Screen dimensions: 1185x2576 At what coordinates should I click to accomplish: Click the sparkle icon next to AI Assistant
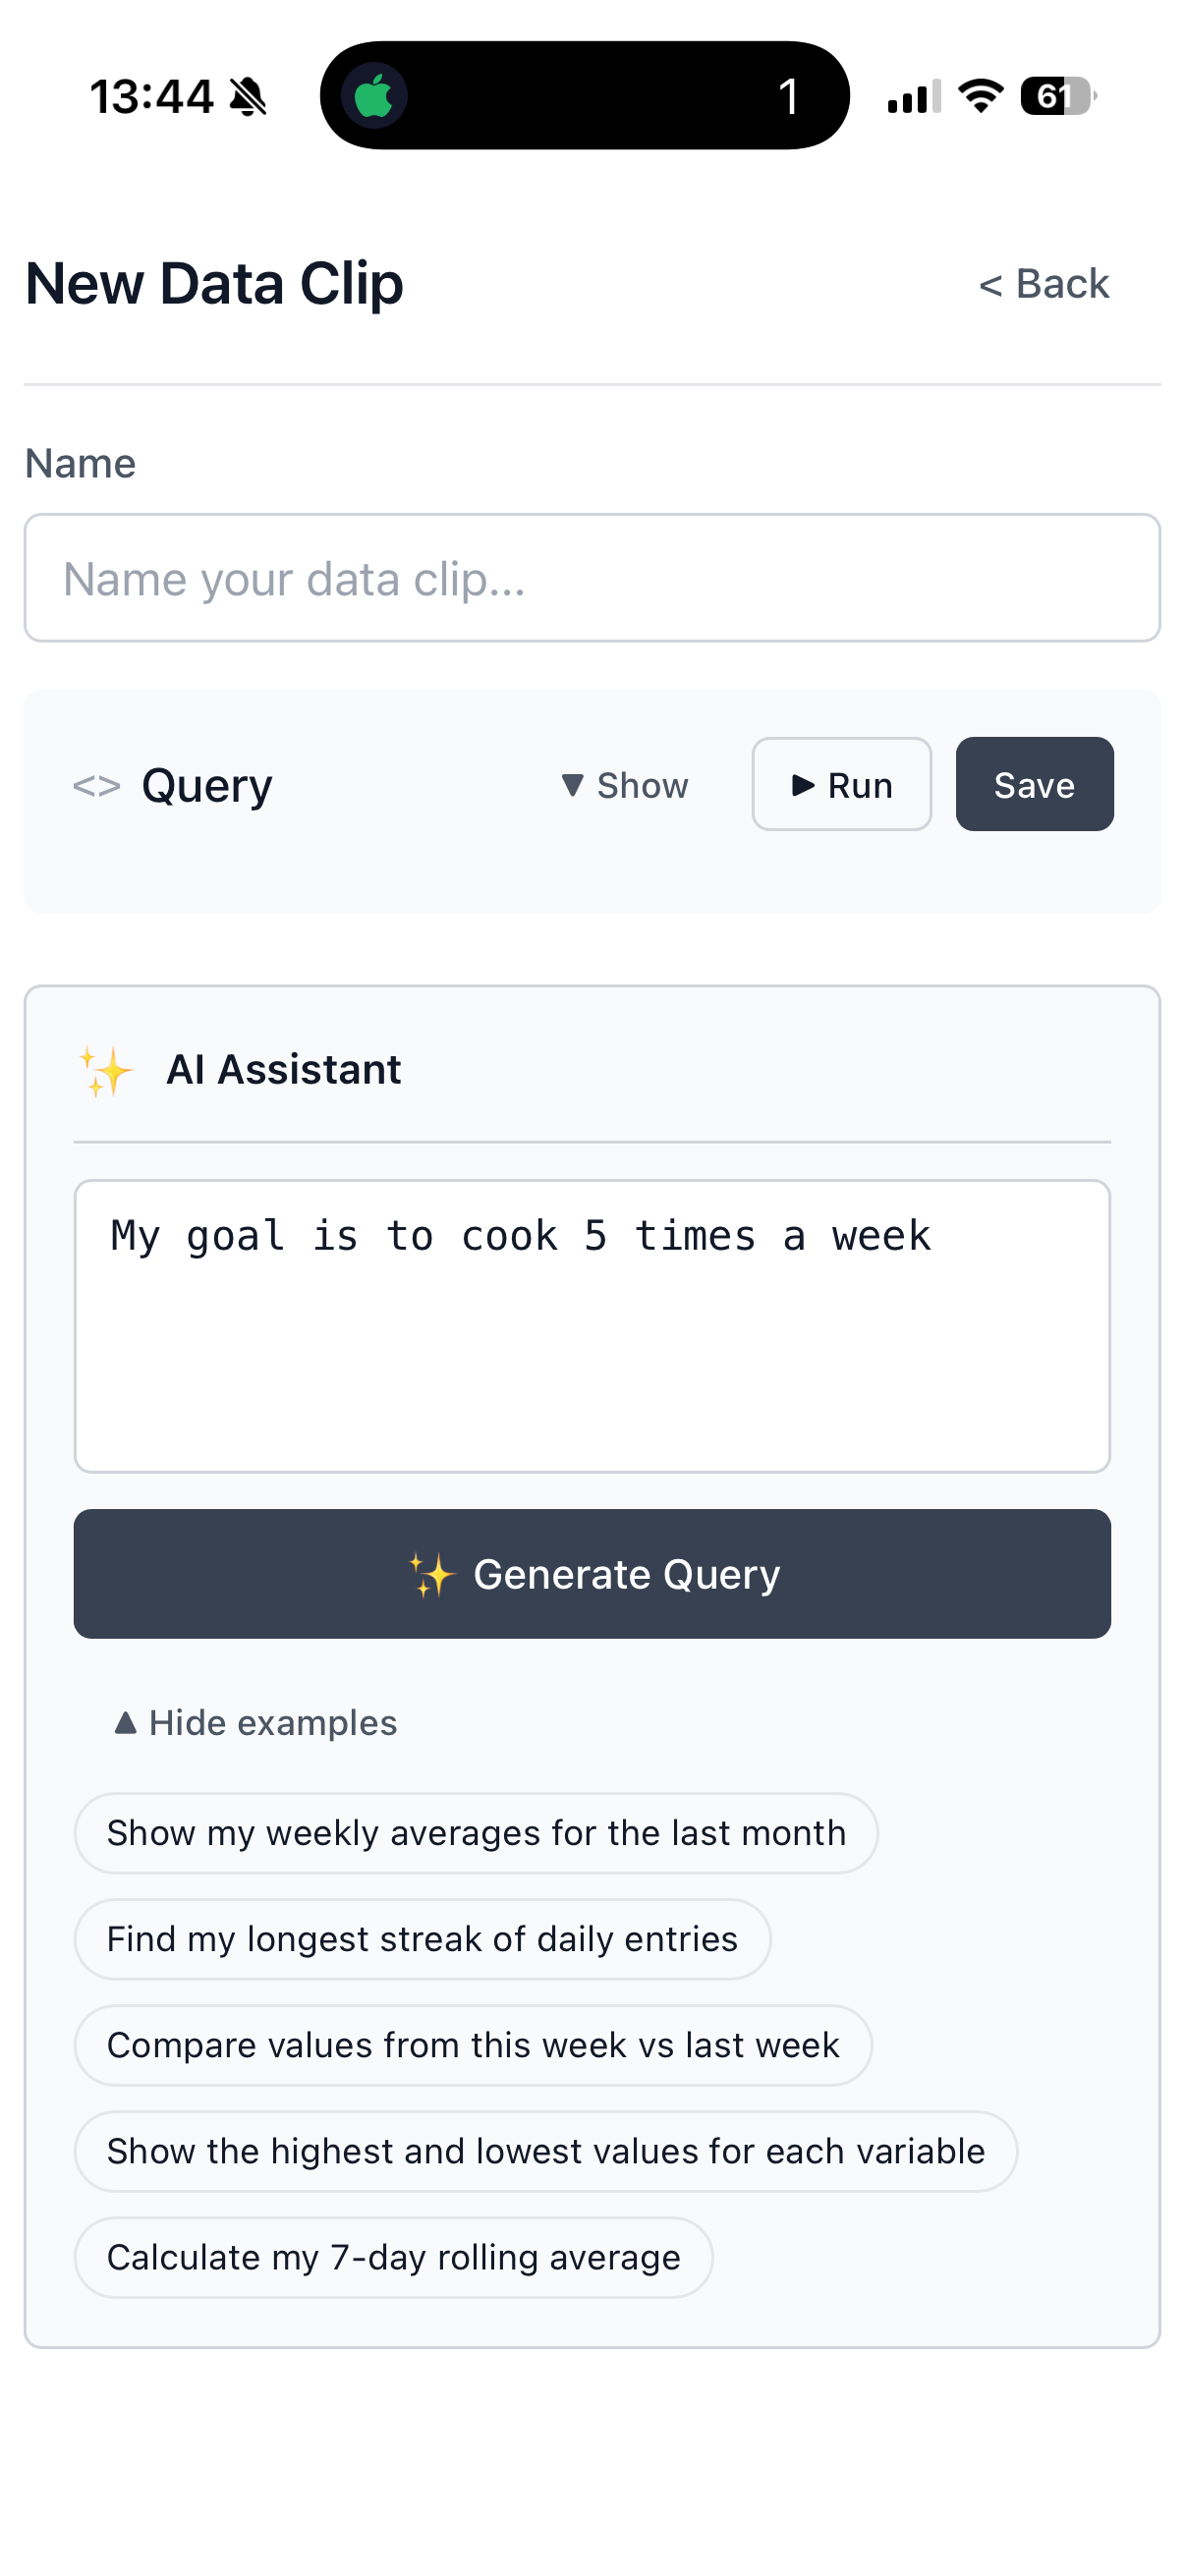click(106, 1071)
